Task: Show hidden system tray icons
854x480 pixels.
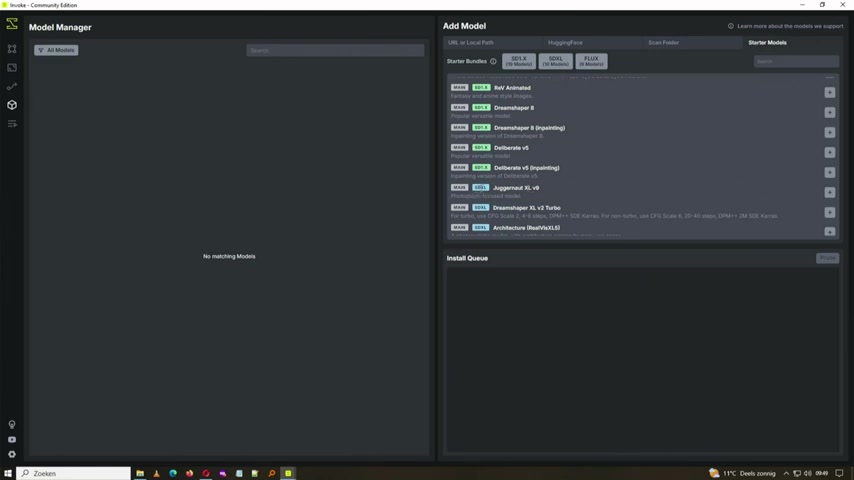Action: 786,473
